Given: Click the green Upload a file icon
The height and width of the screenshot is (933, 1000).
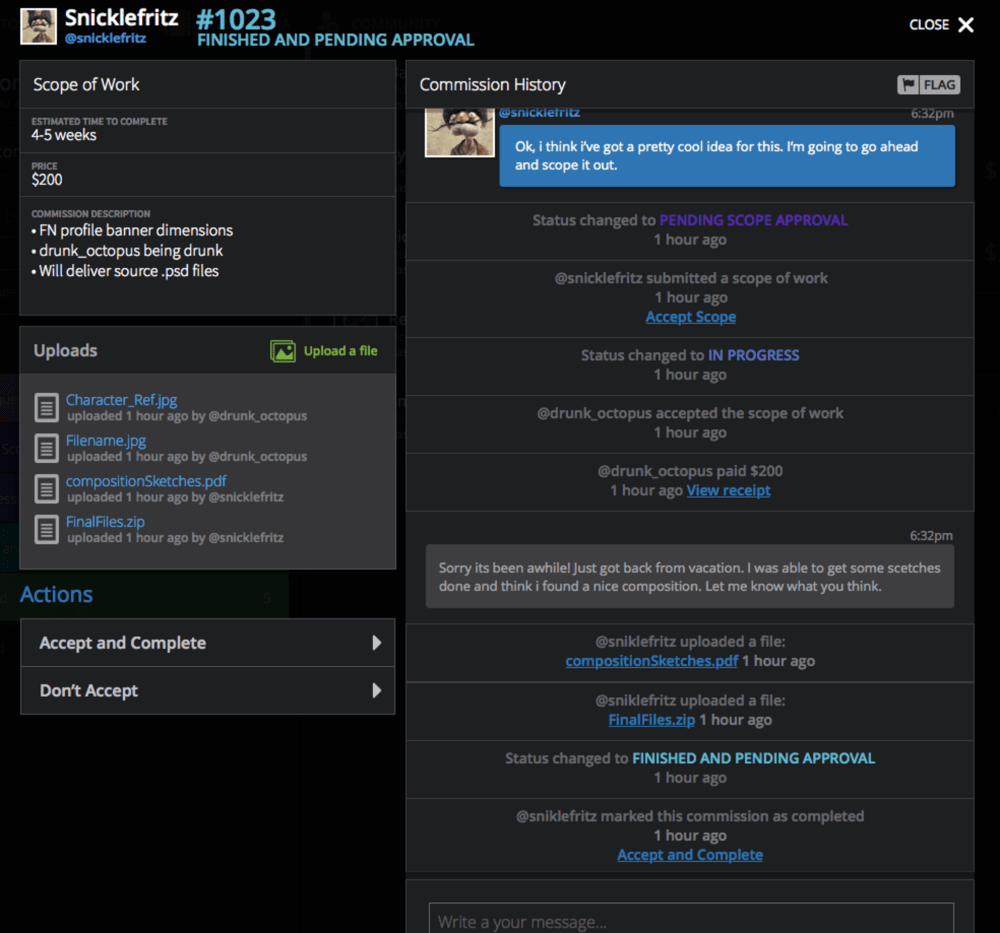Looking at the screenshot, I should tap(284, 350).
